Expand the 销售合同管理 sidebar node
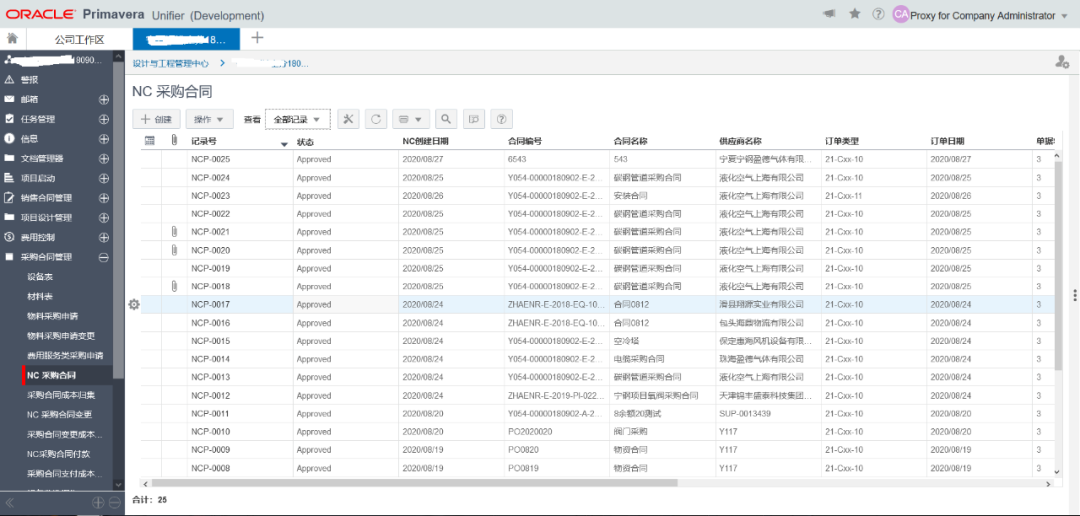 103,198
